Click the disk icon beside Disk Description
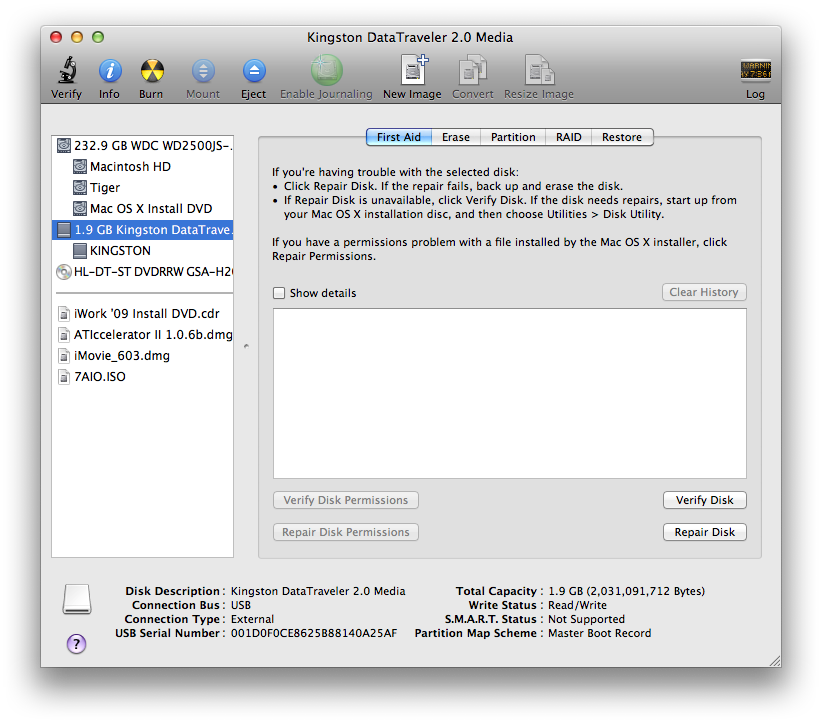 [77, 599]
